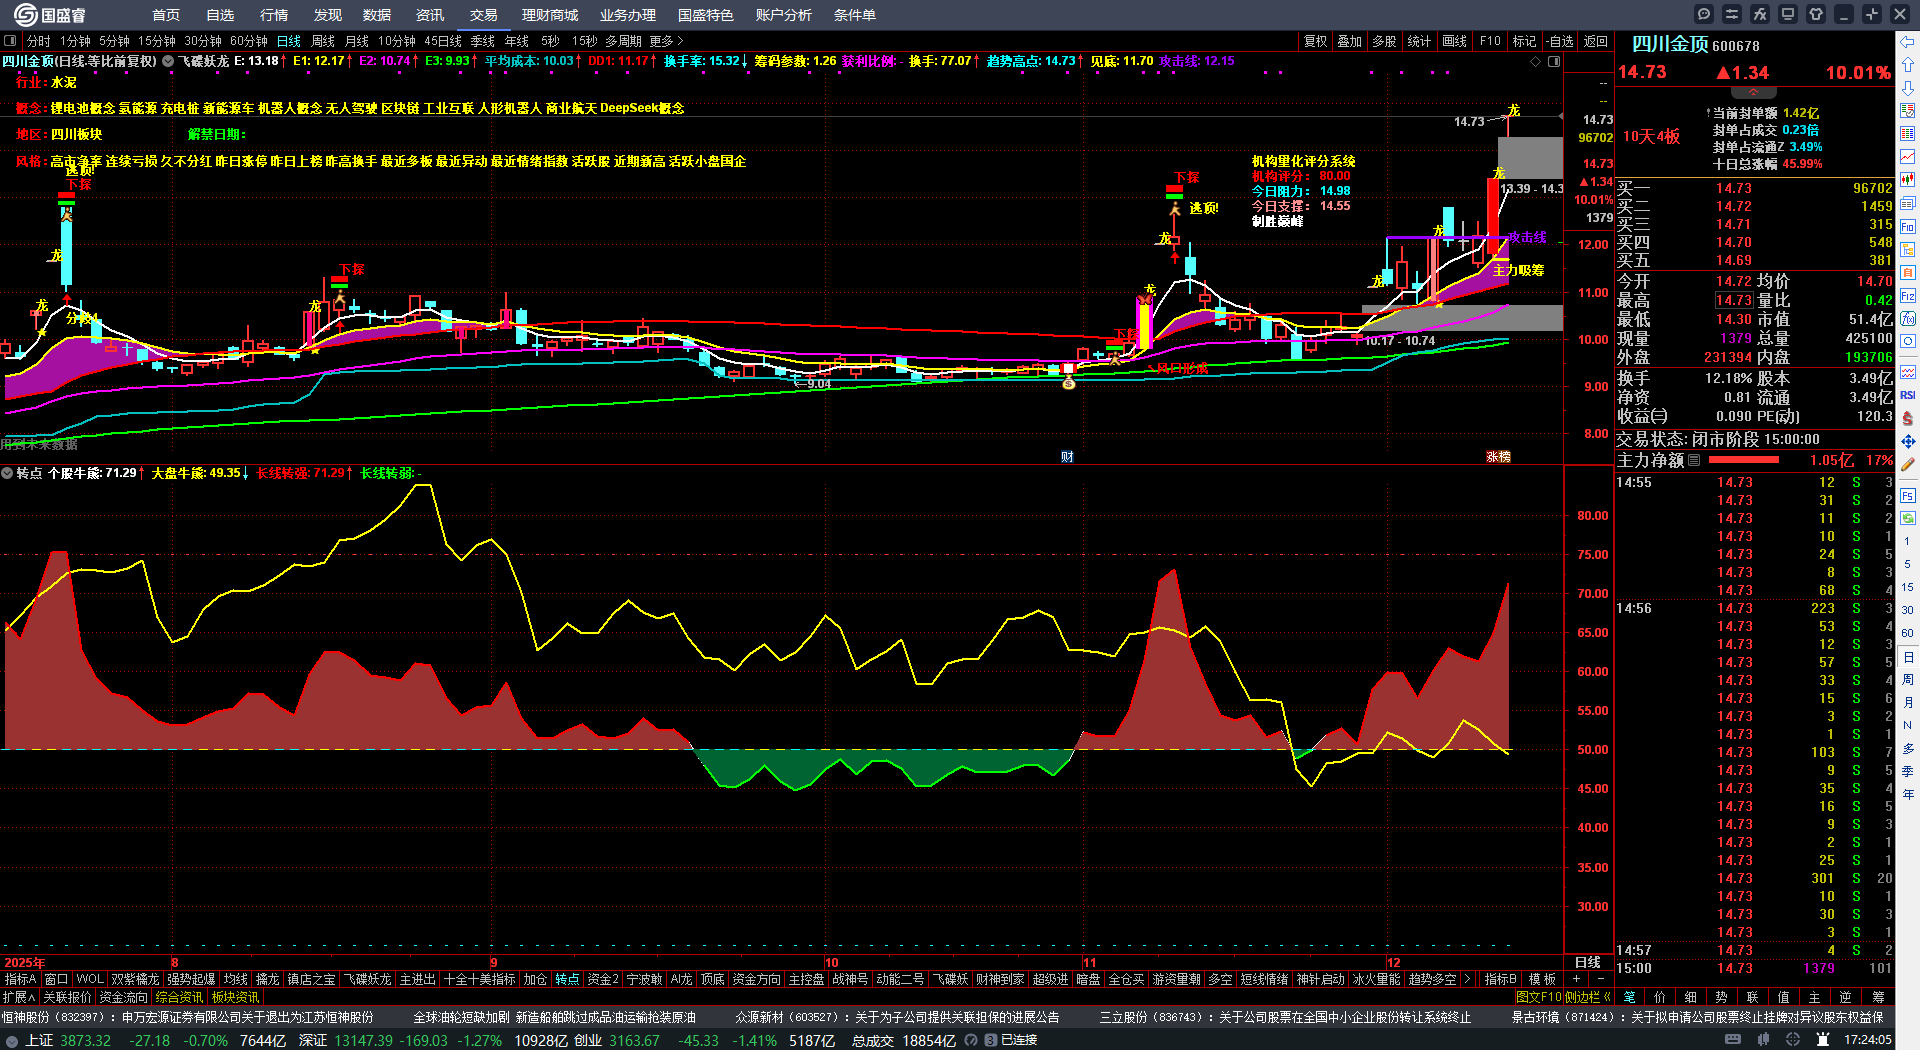
Task: Click the main-force net amount list icon
Action: 1694,461
